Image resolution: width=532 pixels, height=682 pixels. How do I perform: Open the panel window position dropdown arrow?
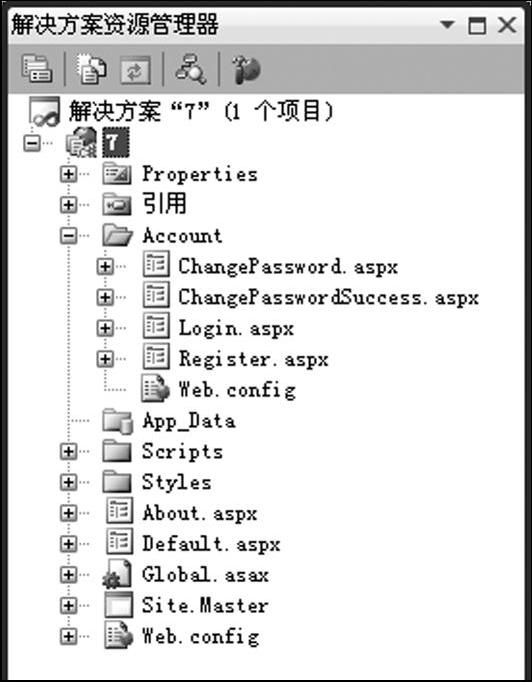447,24
